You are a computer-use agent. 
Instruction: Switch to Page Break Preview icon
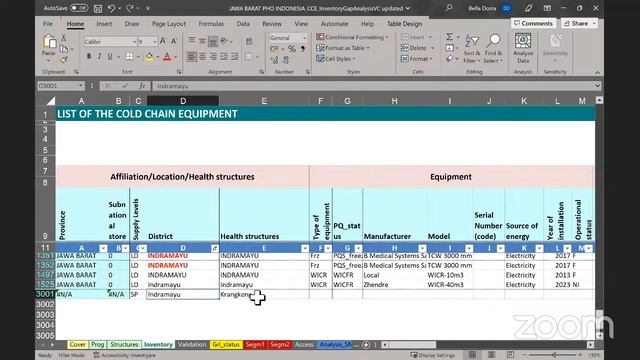(x=510, y=355)
